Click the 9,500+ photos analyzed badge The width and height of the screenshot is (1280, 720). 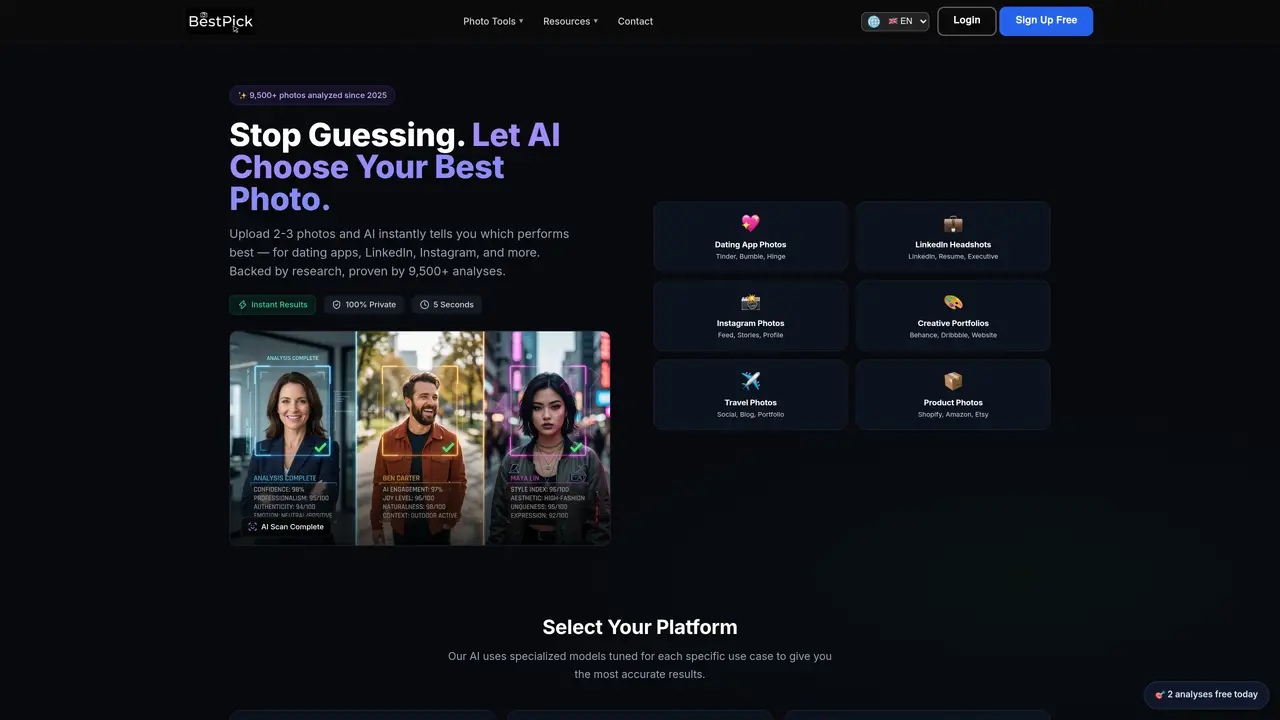click(312, 95)
